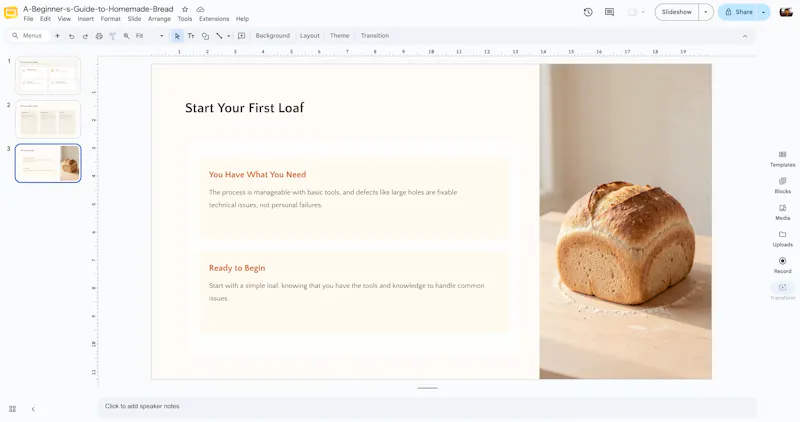
Task: Redo the last action
Action: point(85,36)
